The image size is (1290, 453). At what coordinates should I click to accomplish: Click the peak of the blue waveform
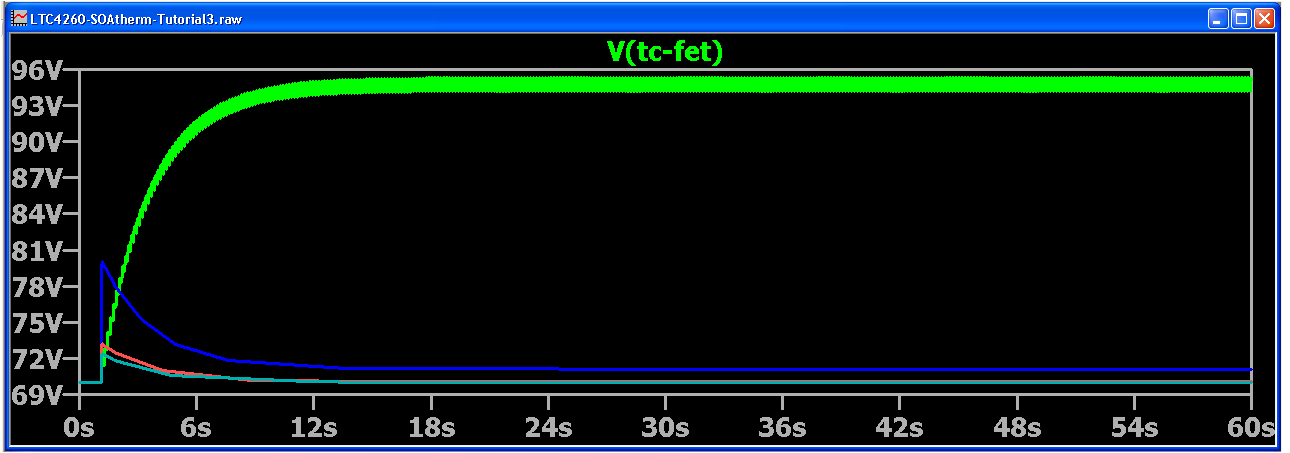pos(102,263)
